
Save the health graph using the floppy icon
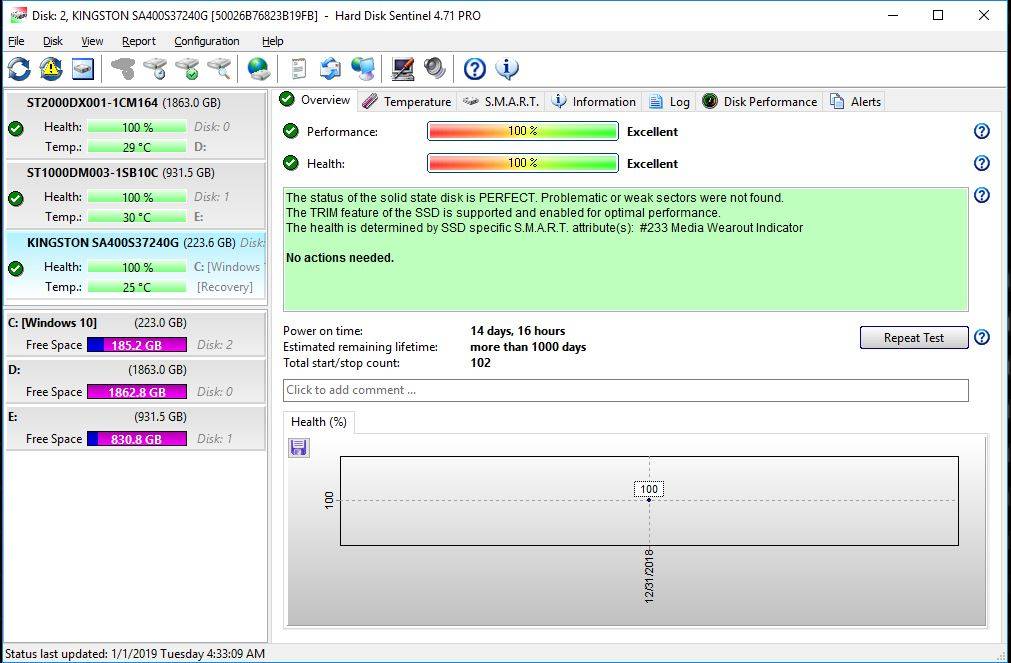[x=298, y=448]
